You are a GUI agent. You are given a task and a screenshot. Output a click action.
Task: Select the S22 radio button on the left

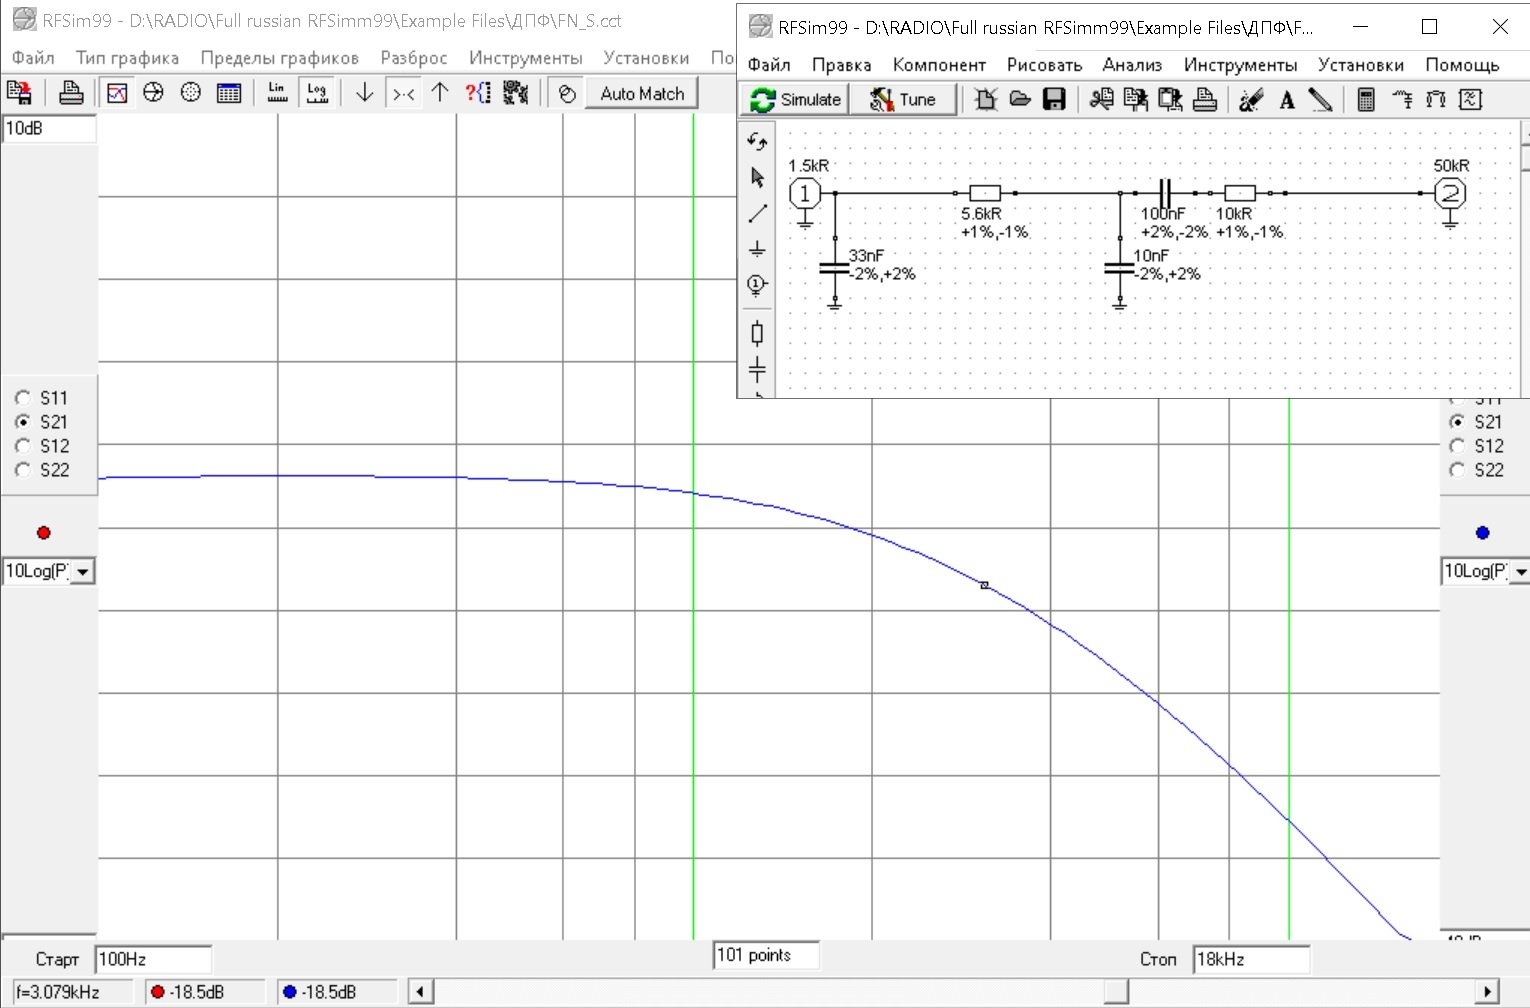(23, 470)
